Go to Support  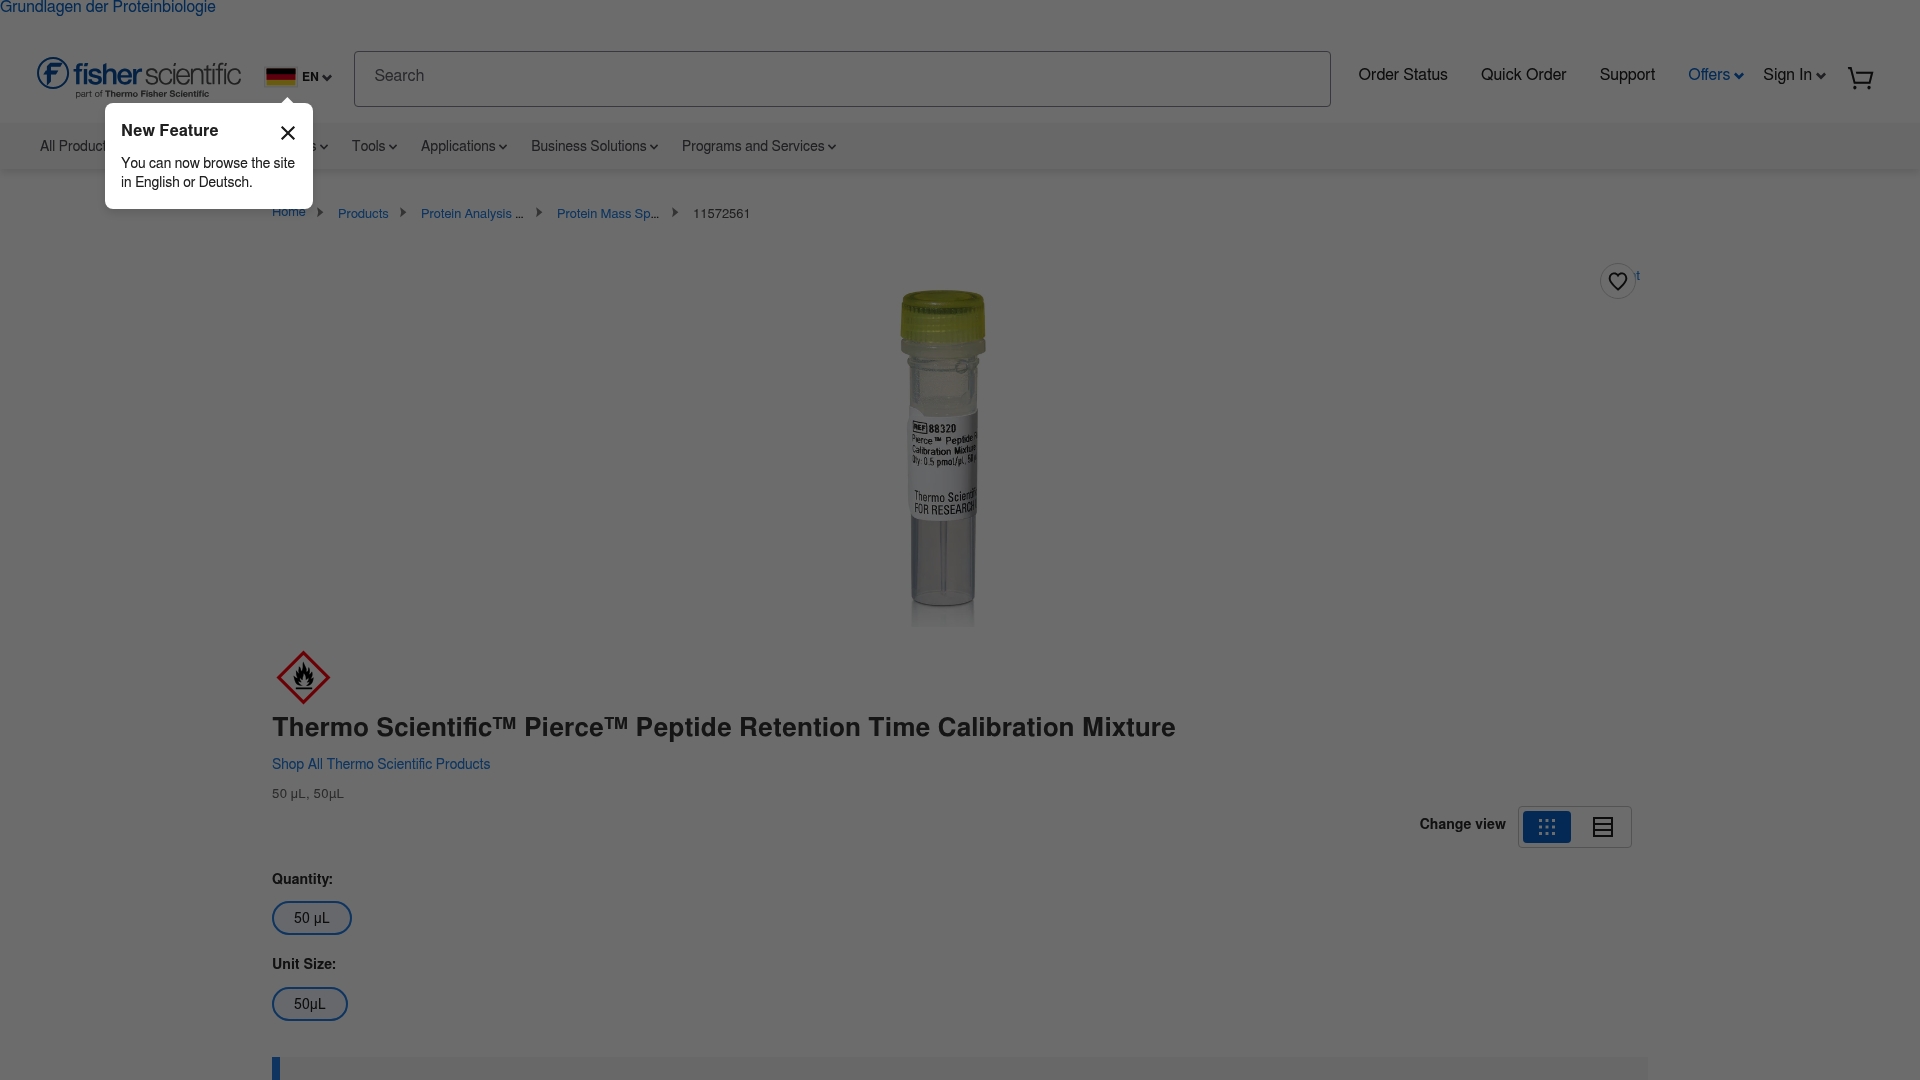[1627, 75]
